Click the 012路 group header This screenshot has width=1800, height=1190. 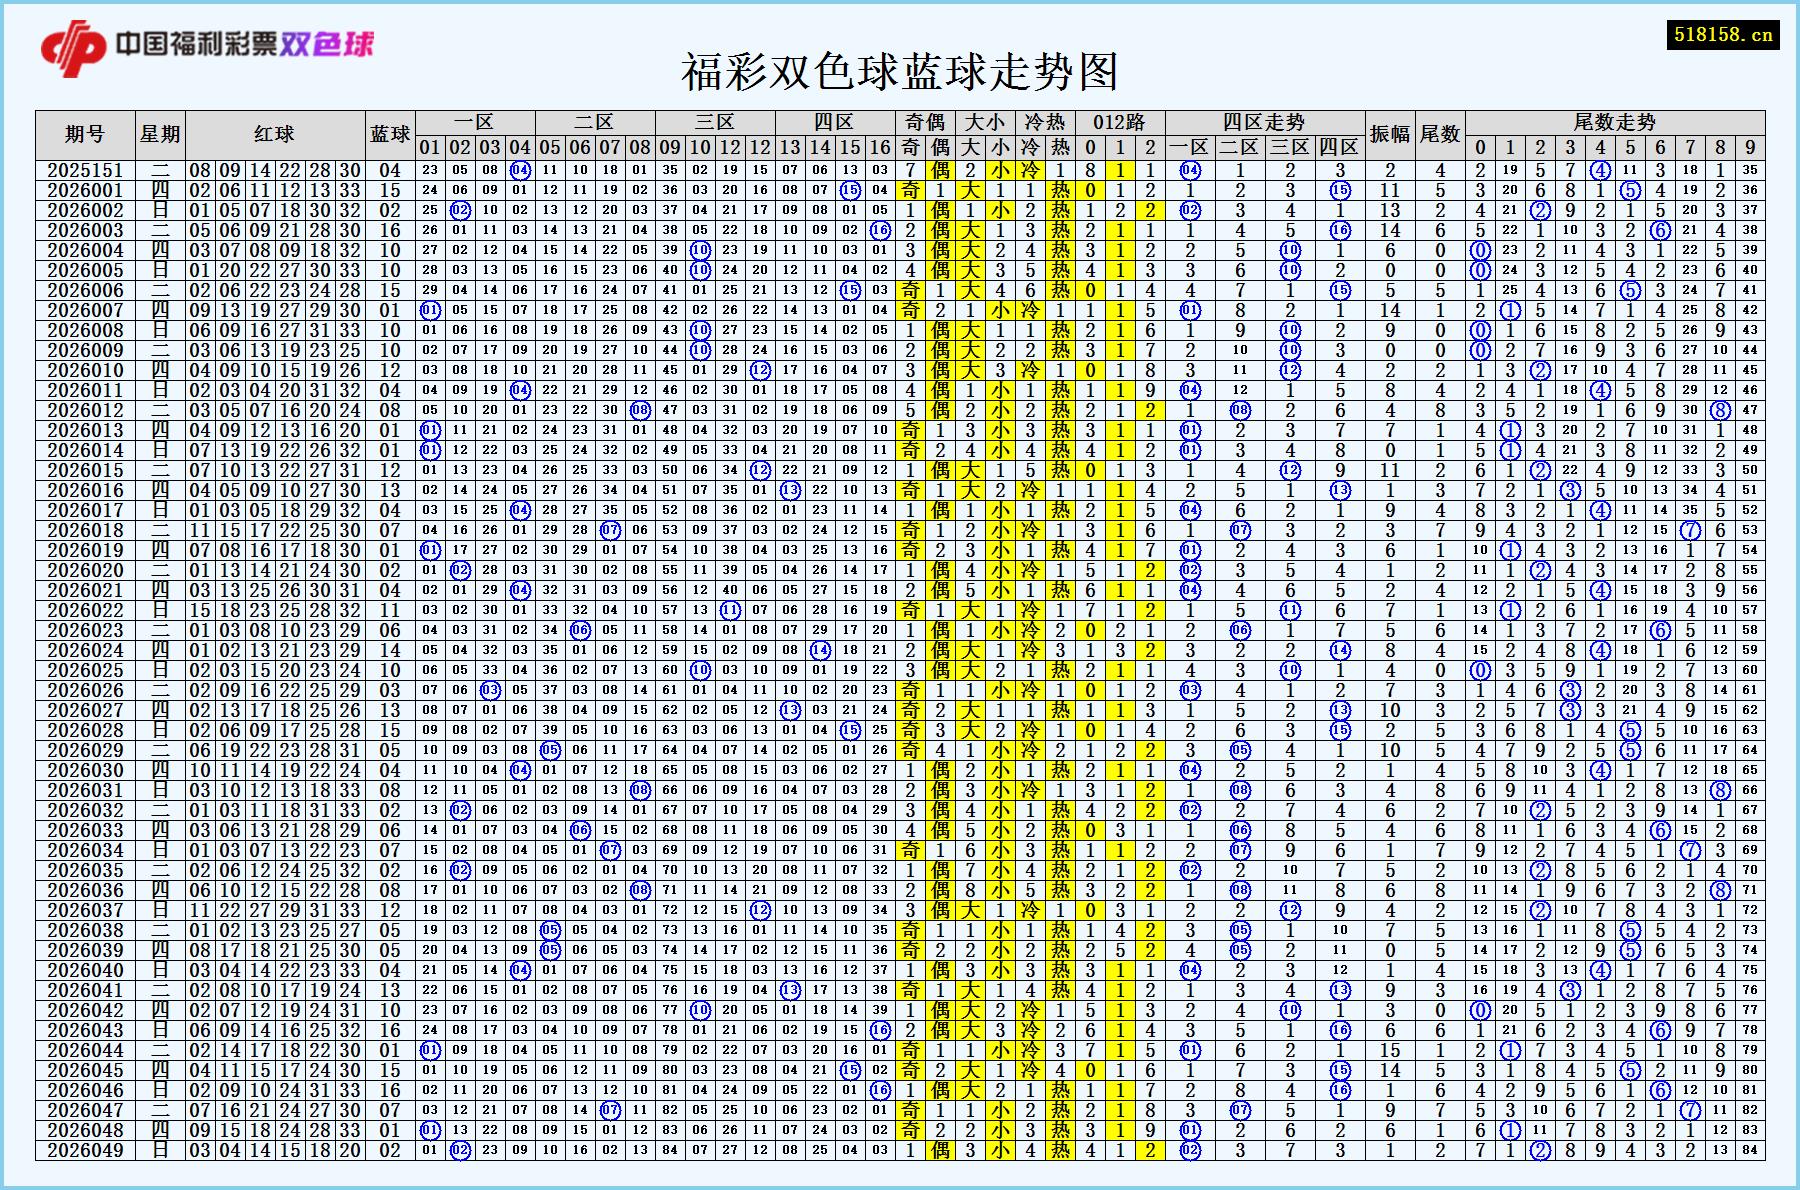pos(1120,122)
